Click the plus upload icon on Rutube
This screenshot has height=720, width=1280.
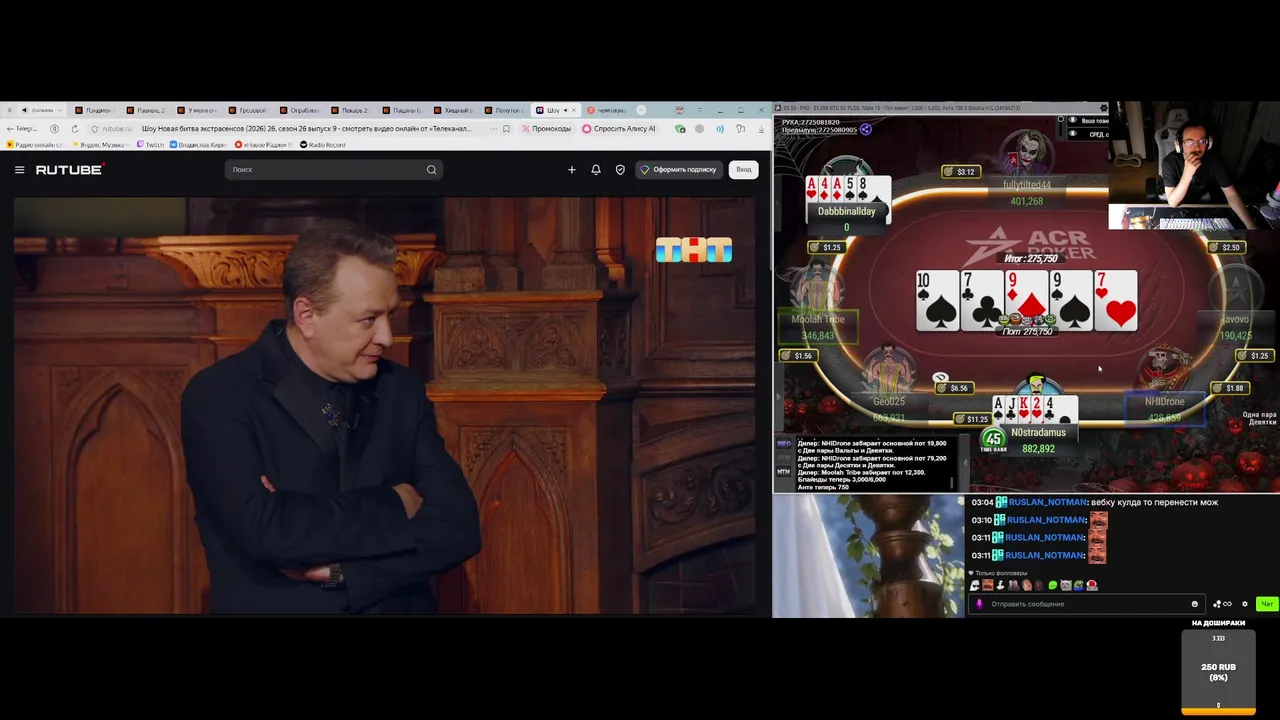point(572,170)
